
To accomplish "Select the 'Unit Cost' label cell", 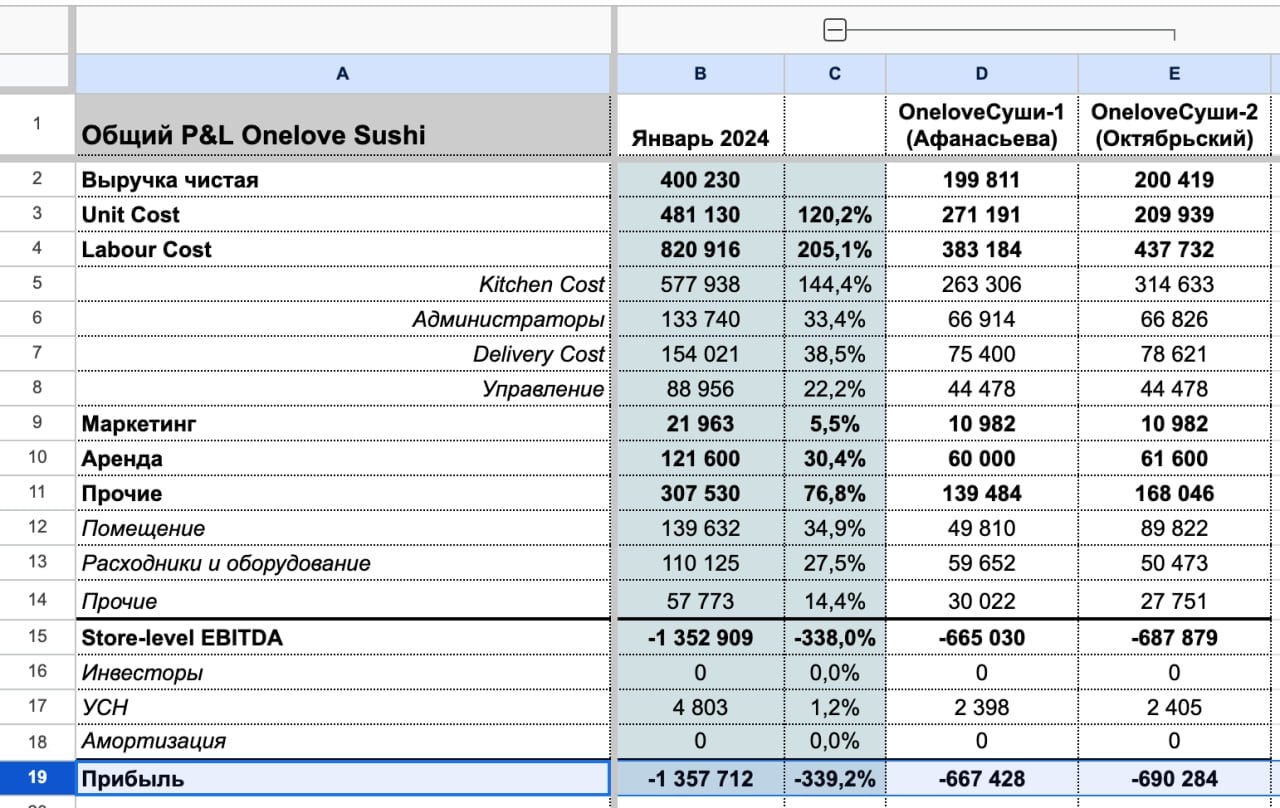I will pyautogui.click(x=343, y=214).
